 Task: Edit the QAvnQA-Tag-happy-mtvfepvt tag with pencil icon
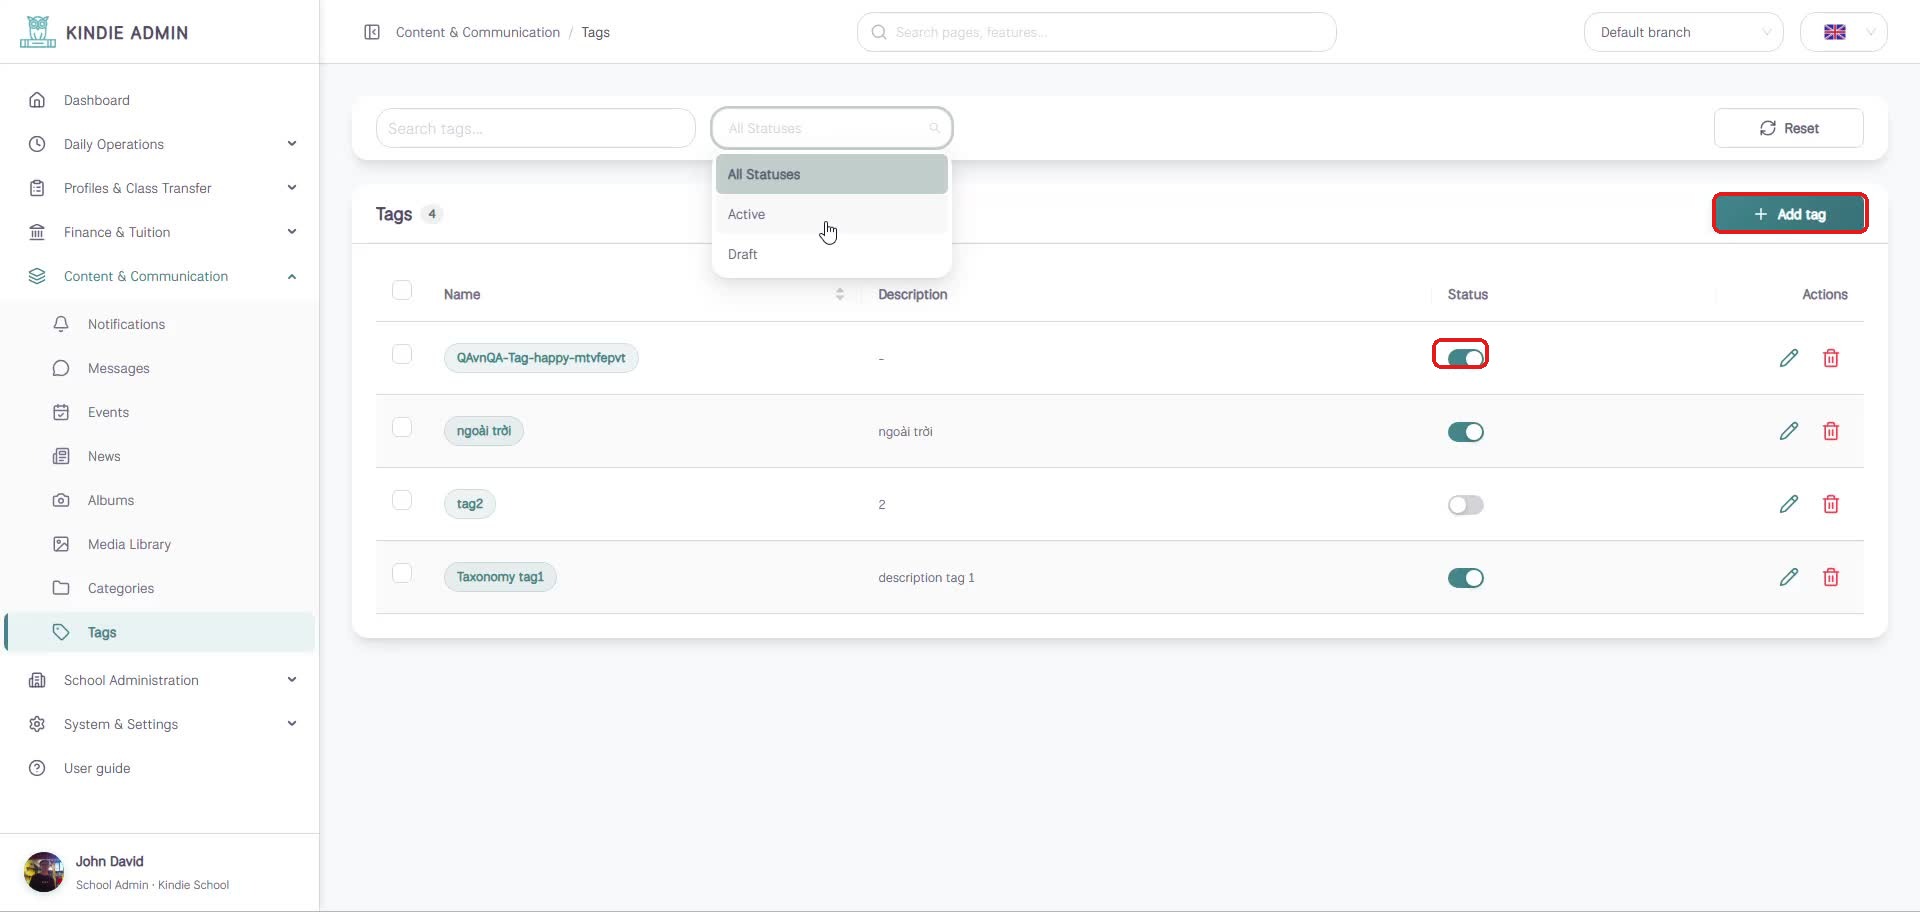pyautogui.click(x=1789, y=358)
